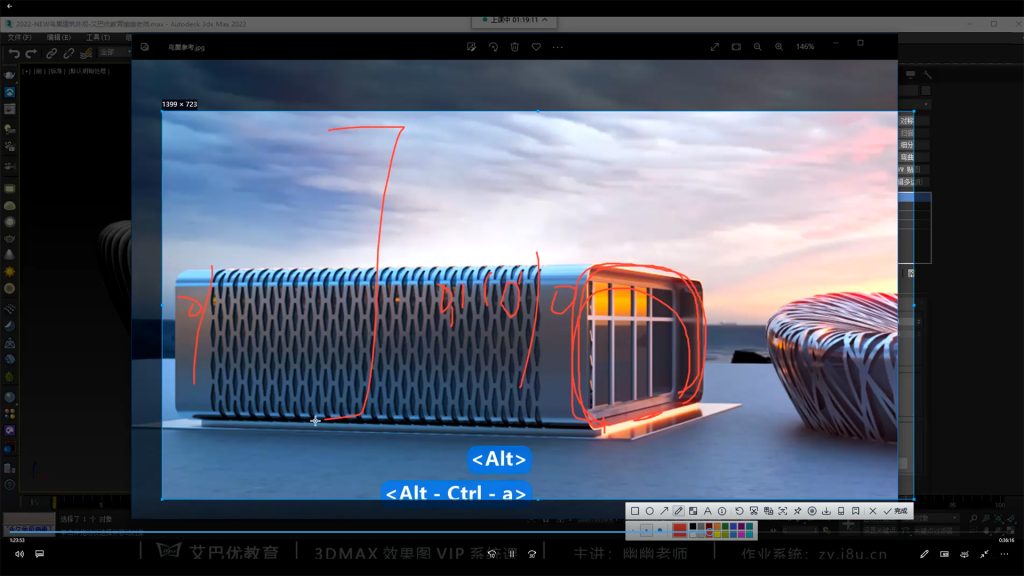Select the medium brush size dot
Image resolution: width=1024 pixels, height=576 pixels.
646,529
